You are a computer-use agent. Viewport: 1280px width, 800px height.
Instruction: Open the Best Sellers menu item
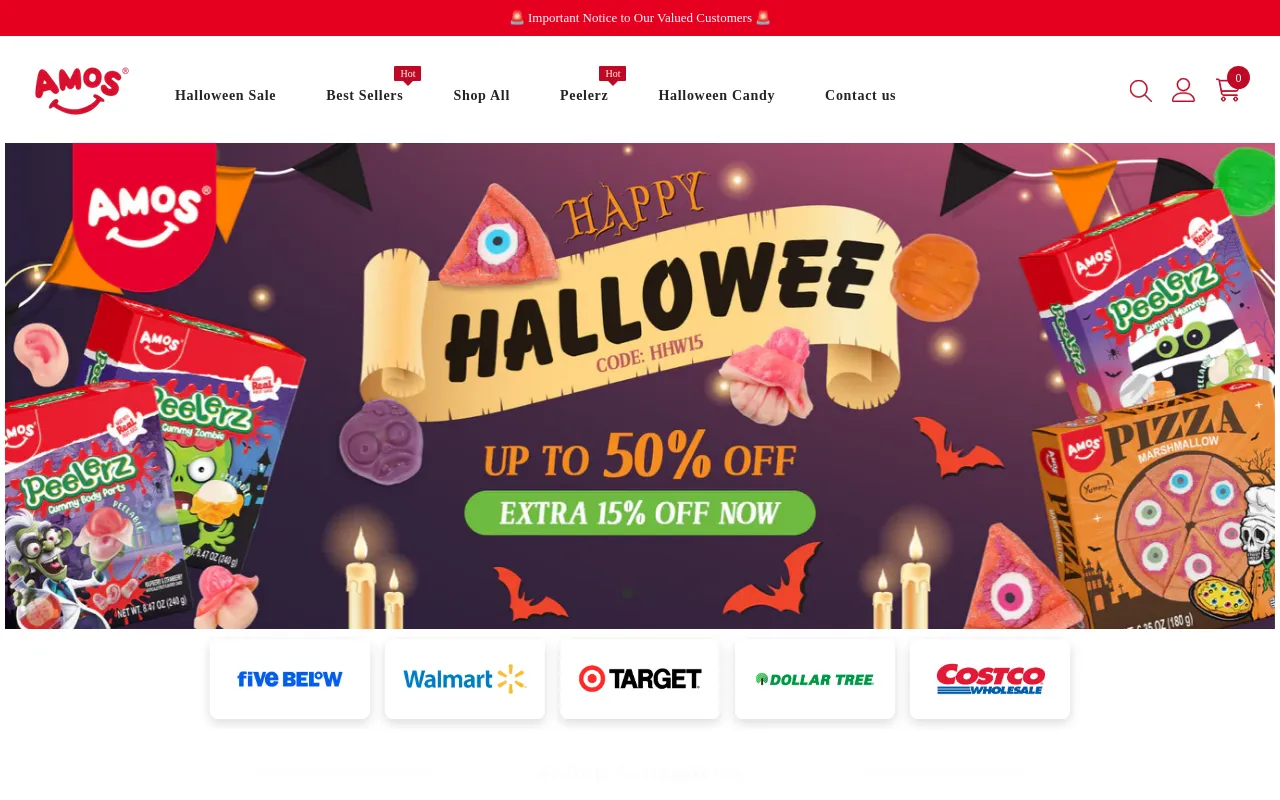coord(365,96)
